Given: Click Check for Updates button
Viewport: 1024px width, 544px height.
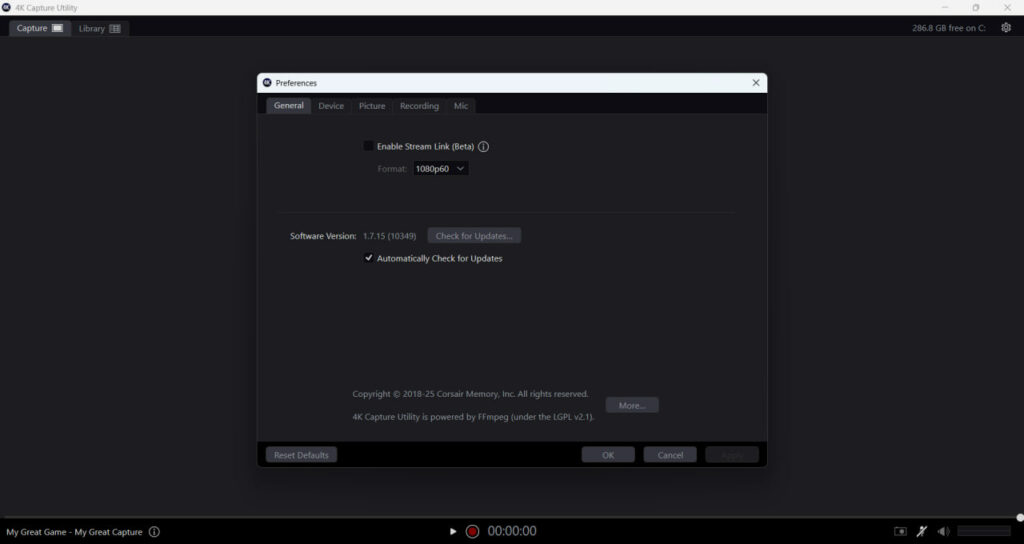Looking at the screenshot, I should point(474,236).
